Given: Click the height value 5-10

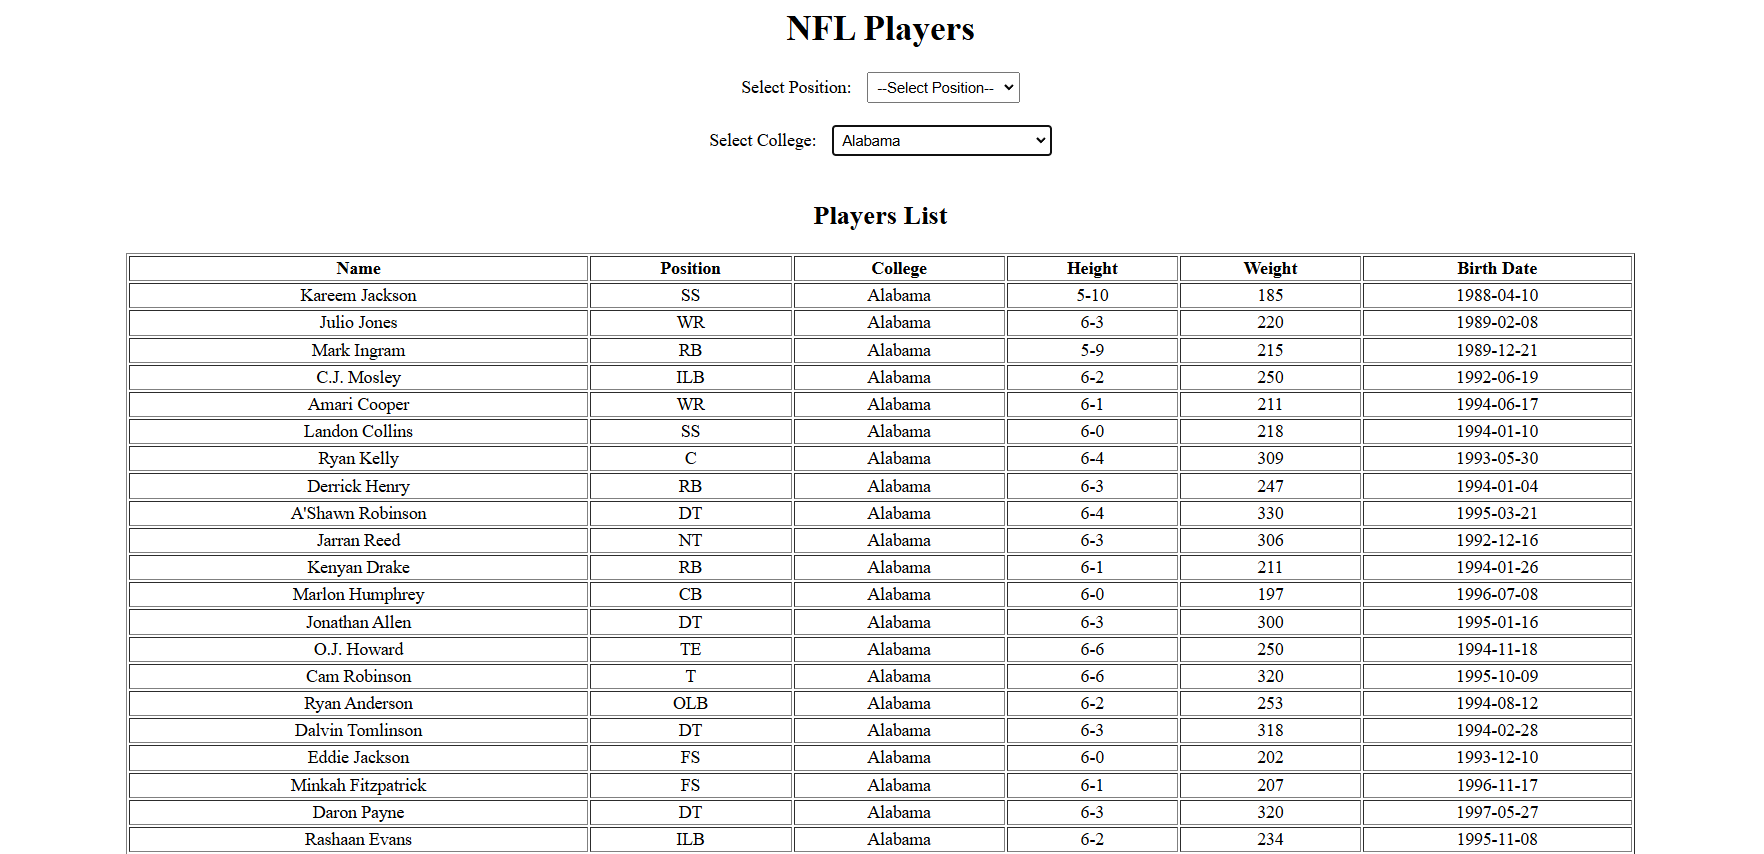Looking at the screenshot, I should click(1092, 295).
